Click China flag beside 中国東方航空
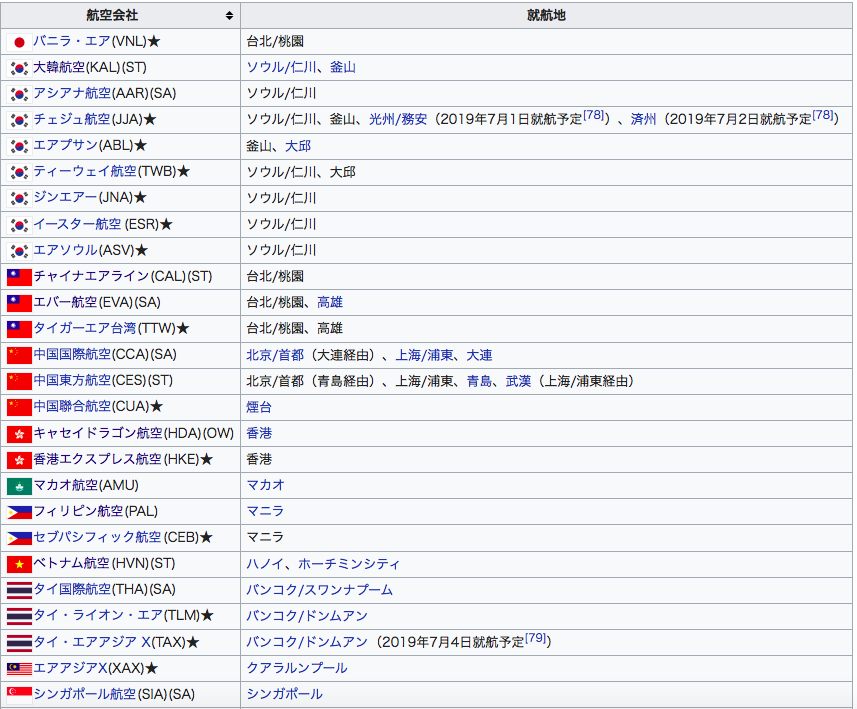857x709 pixels. pos(19,381)
